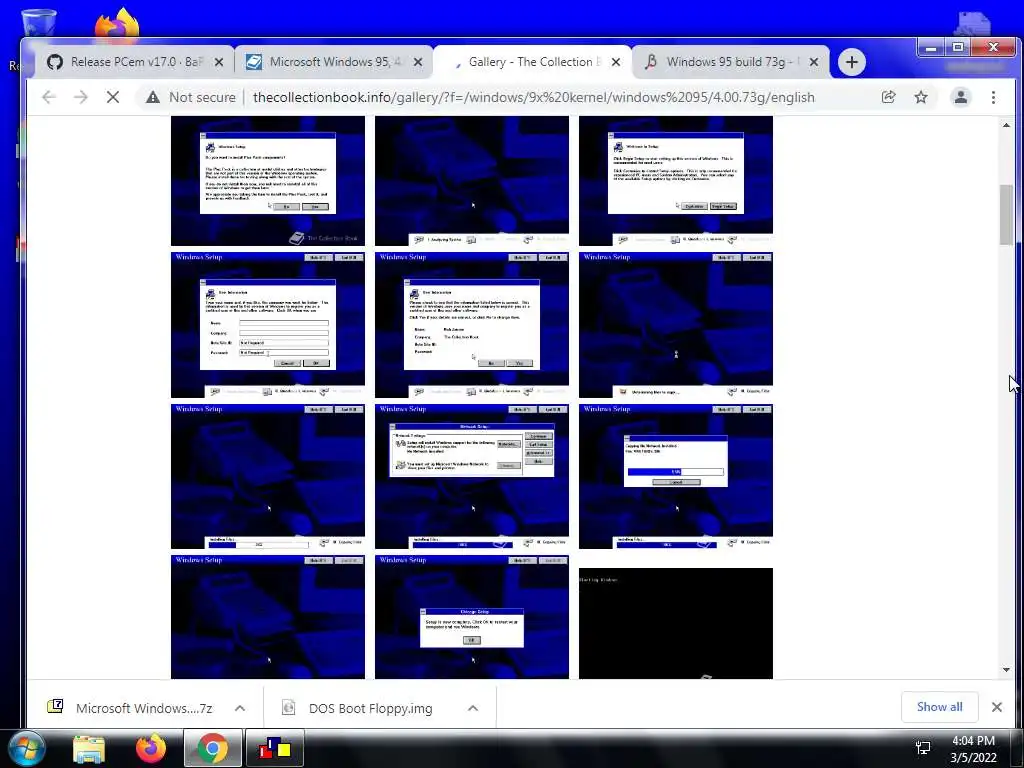
Task: Open thumbnail showing Determining files to copy
Action: [676, 325]
